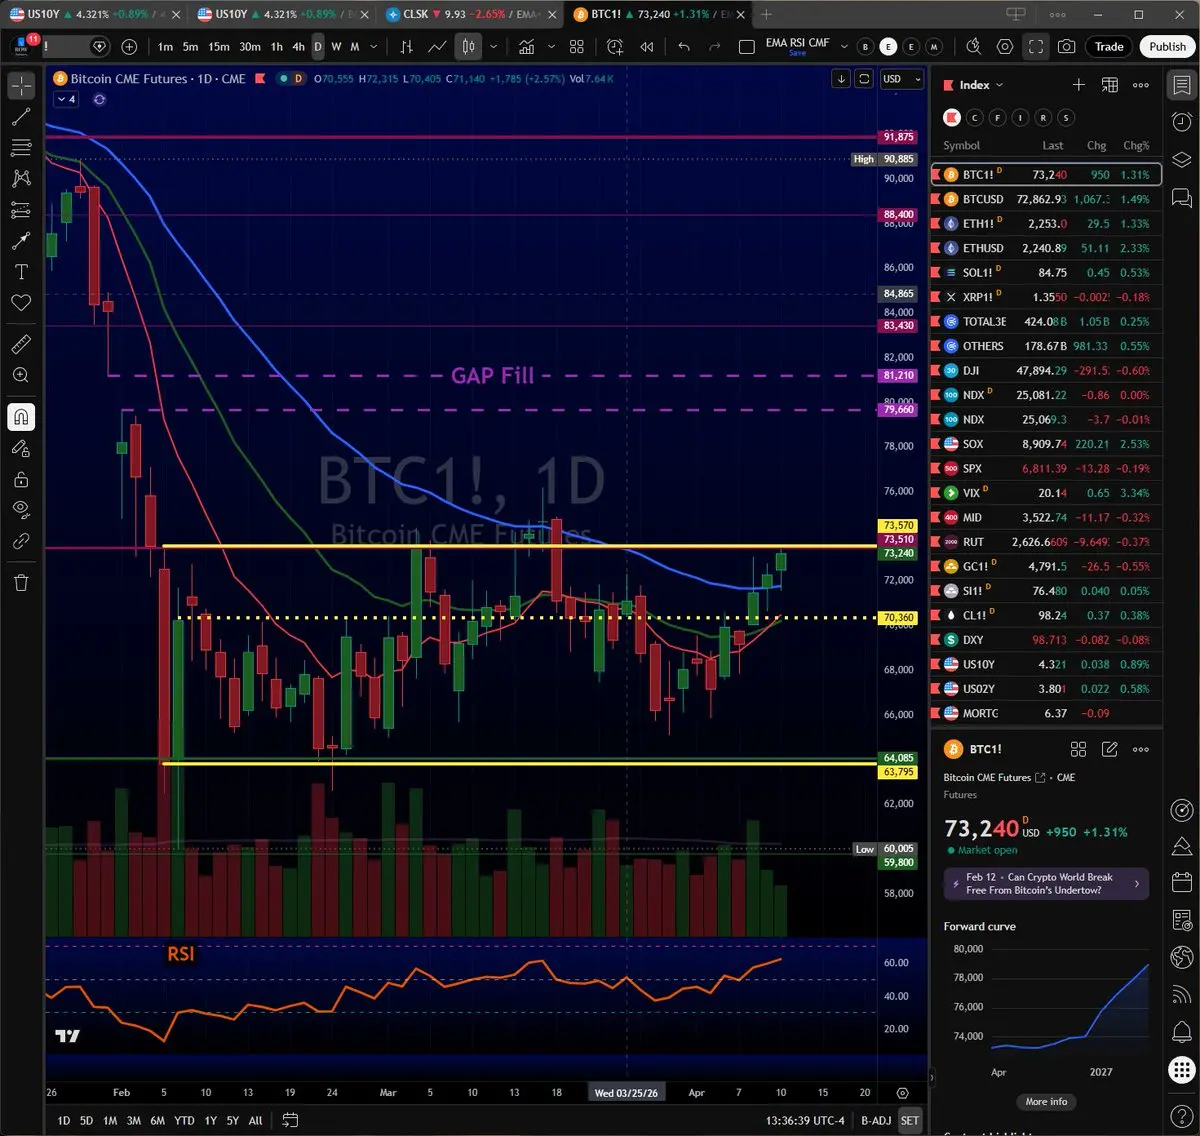Open the calendar icon in right sidebar
1200x1136 pixels.
coord(1181,882)
